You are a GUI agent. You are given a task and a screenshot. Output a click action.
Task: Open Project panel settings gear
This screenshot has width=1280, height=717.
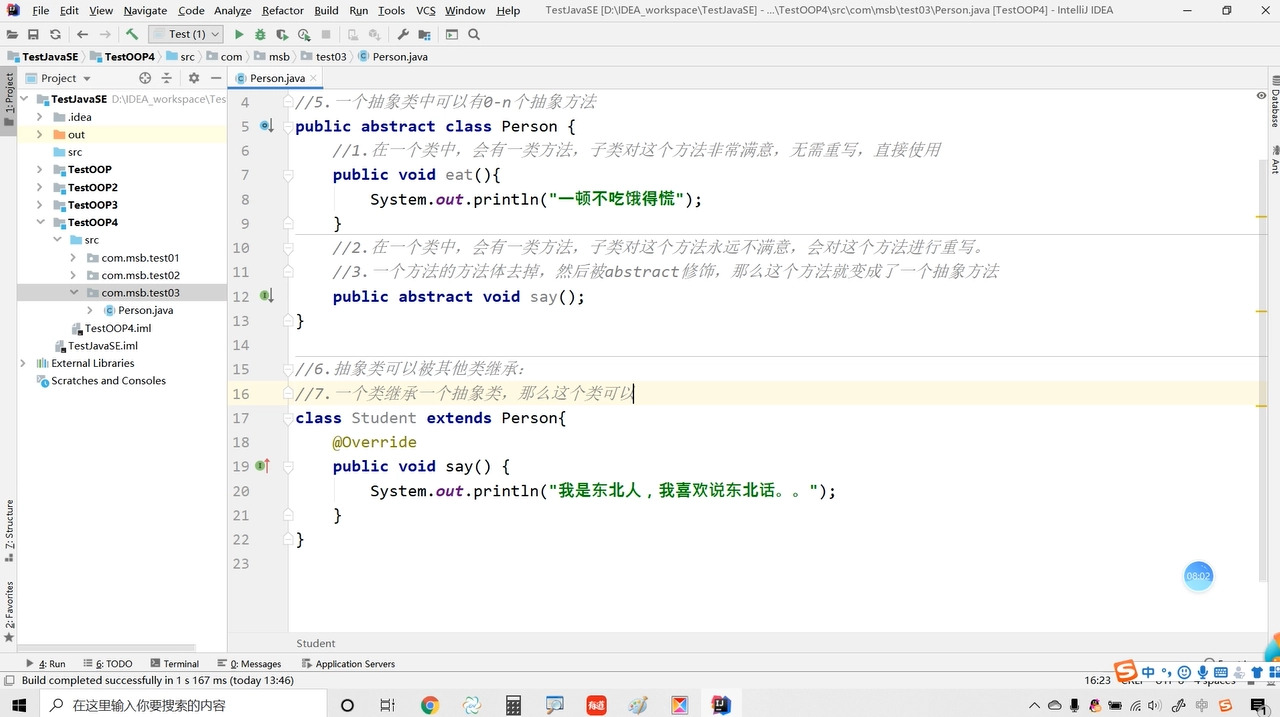[x=194, y=78]
